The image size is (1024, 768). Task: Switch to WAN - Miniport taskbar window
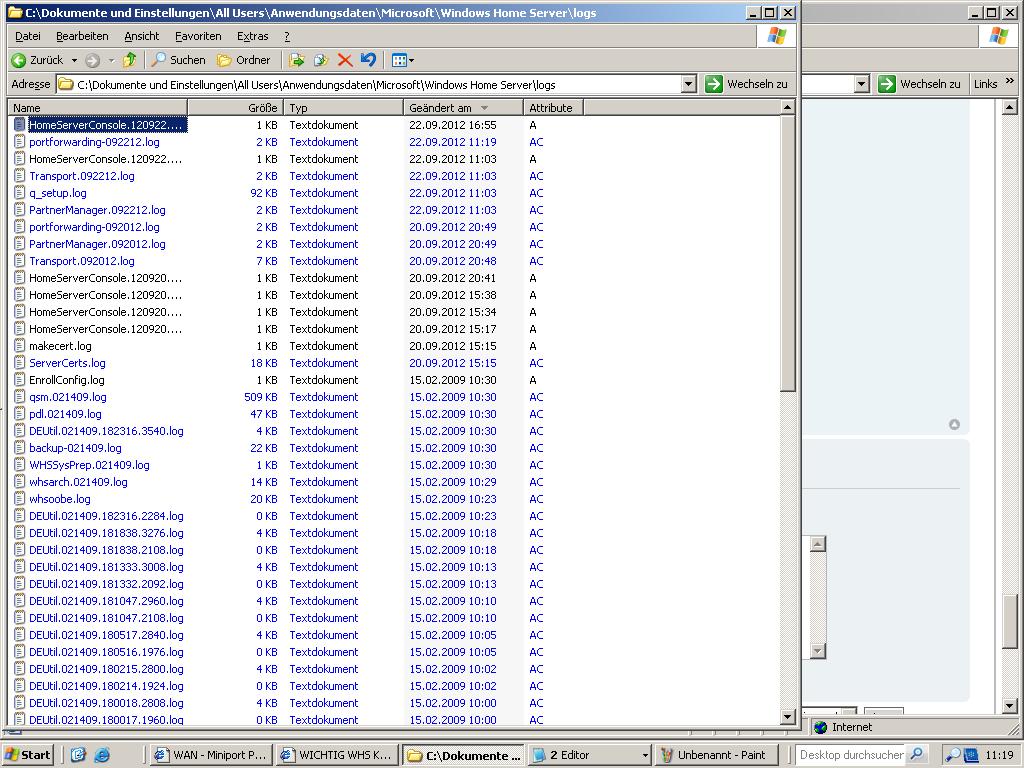(211, 755)
